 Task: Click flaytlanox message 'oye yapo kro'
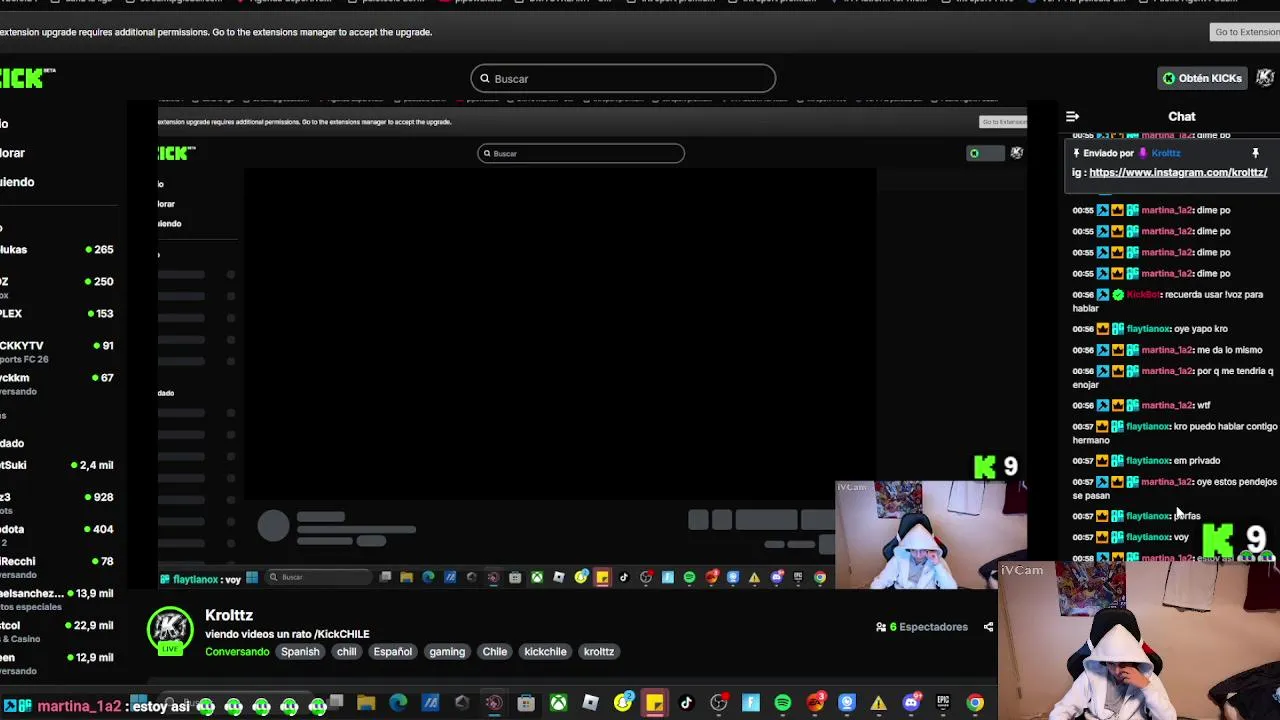[1150, 329]
